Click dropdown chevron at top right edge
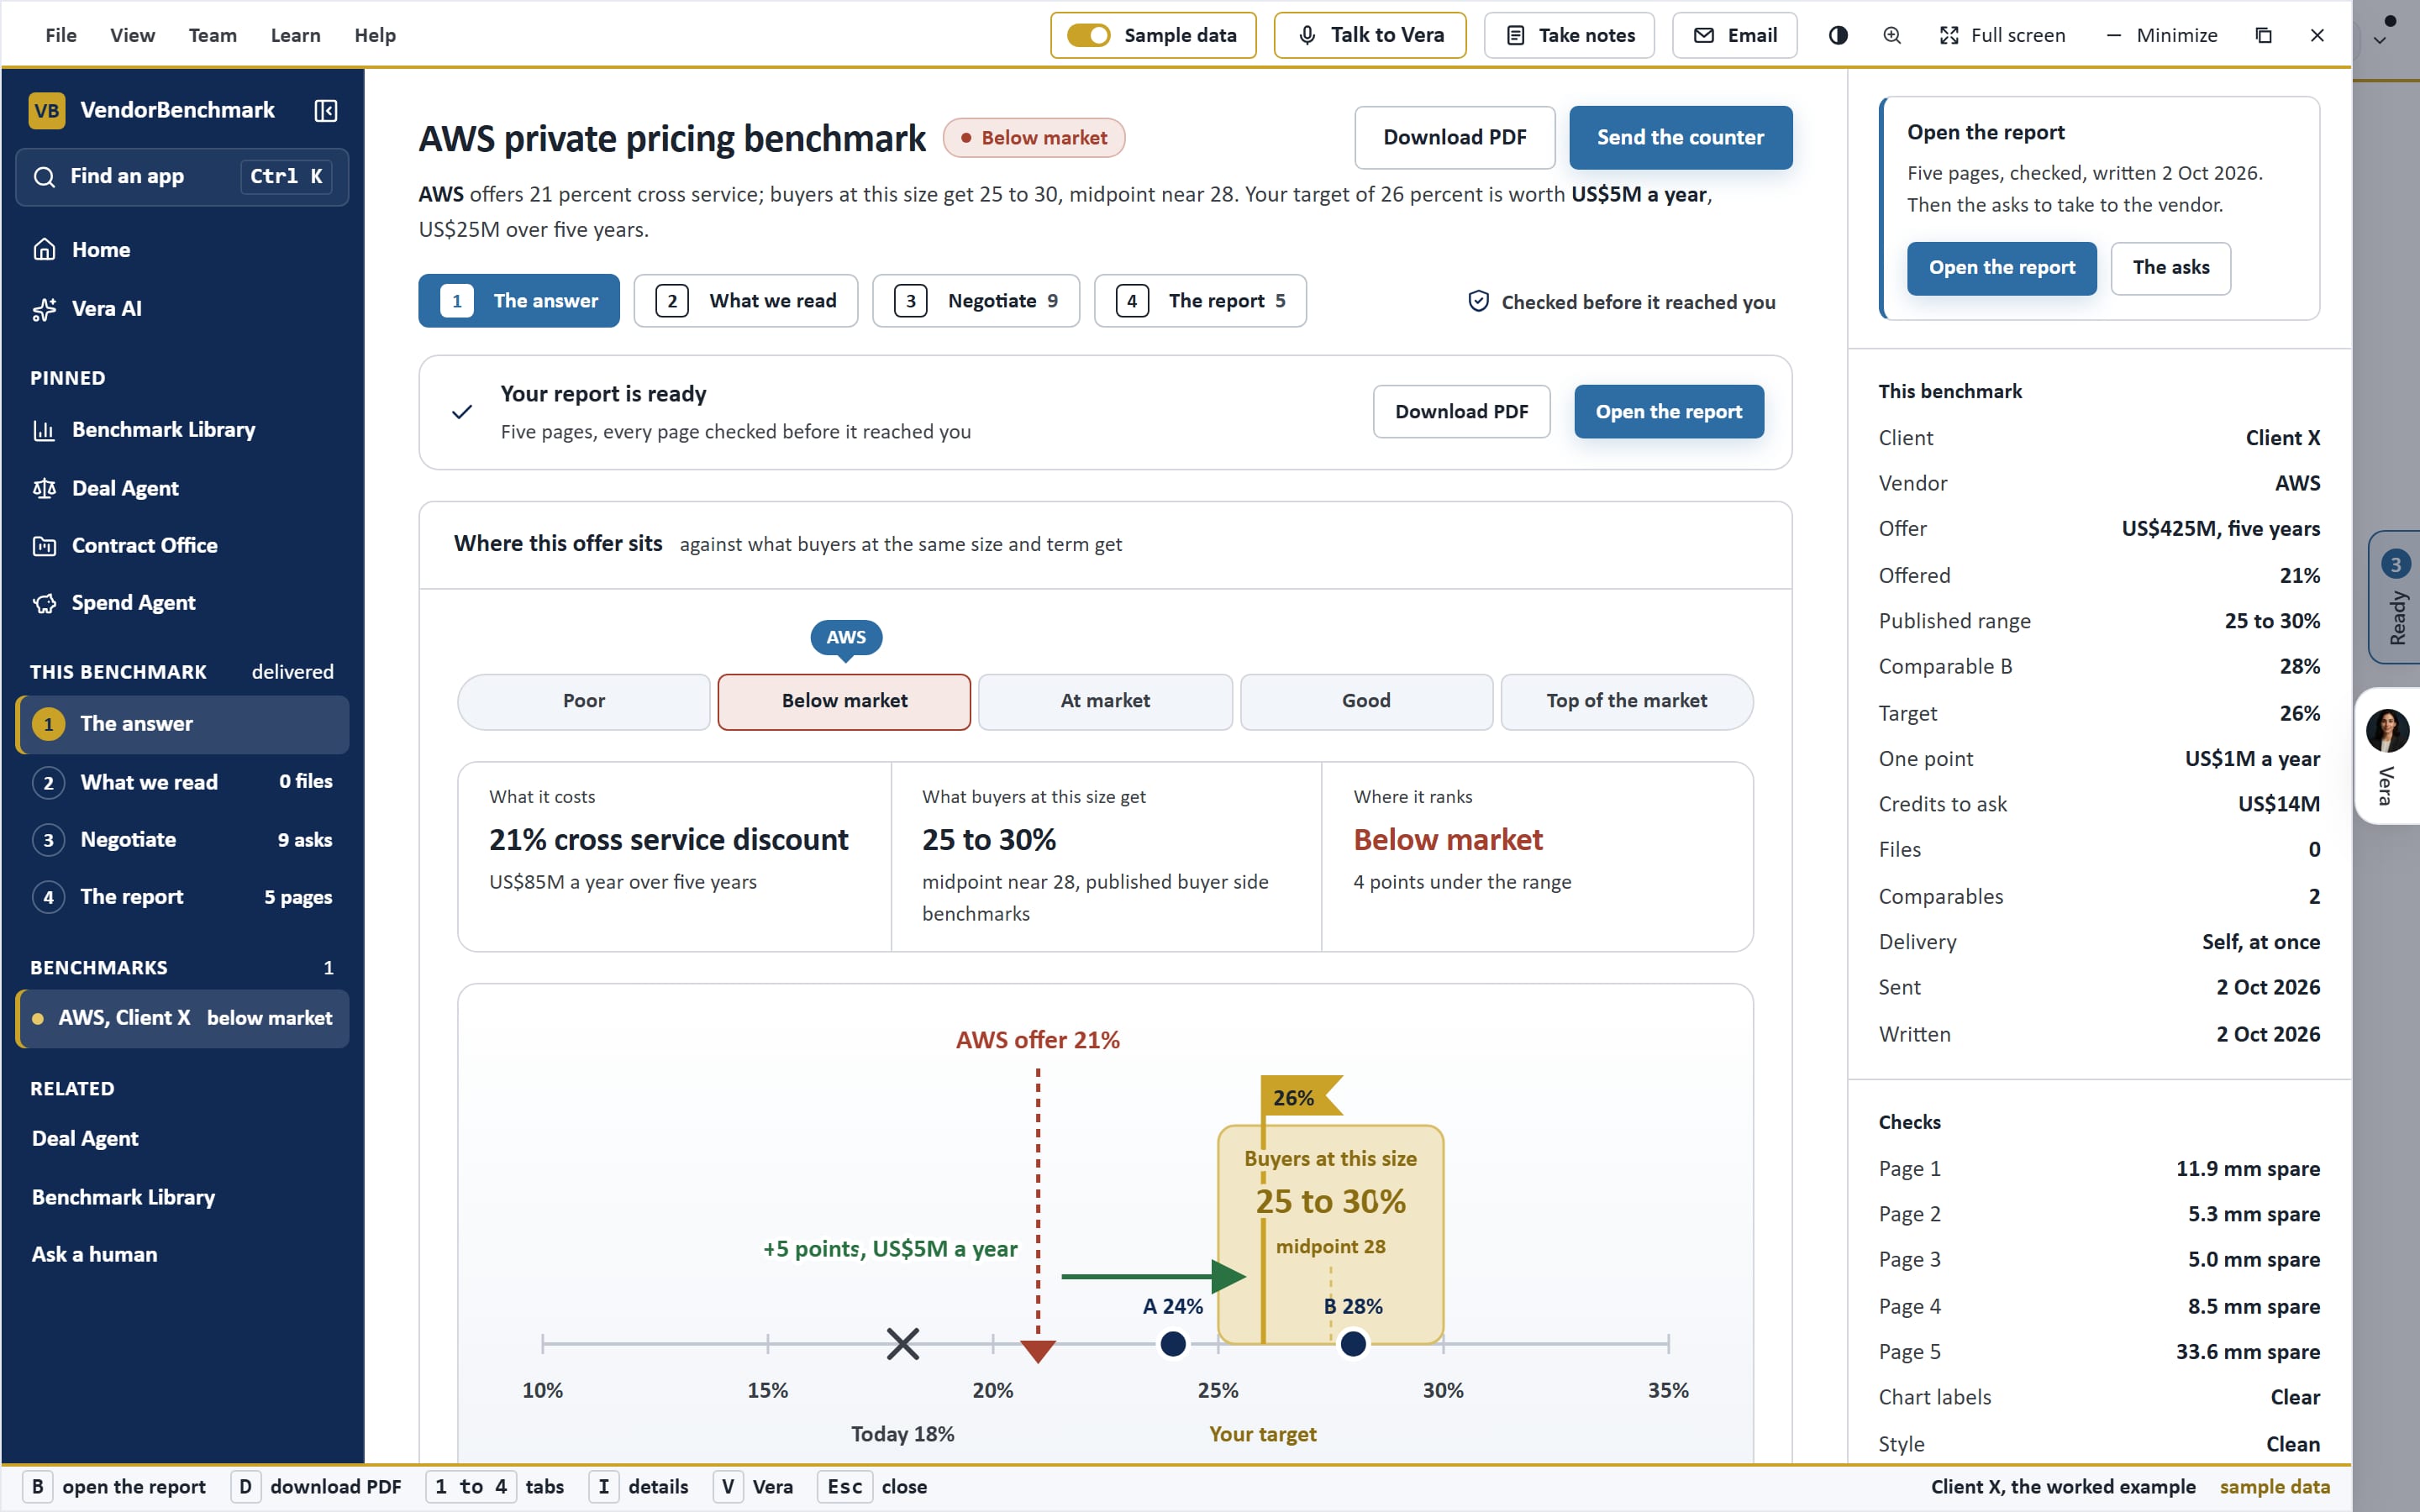The height and width of the screenshot is (1512, 2420). tap(2380, 41)
